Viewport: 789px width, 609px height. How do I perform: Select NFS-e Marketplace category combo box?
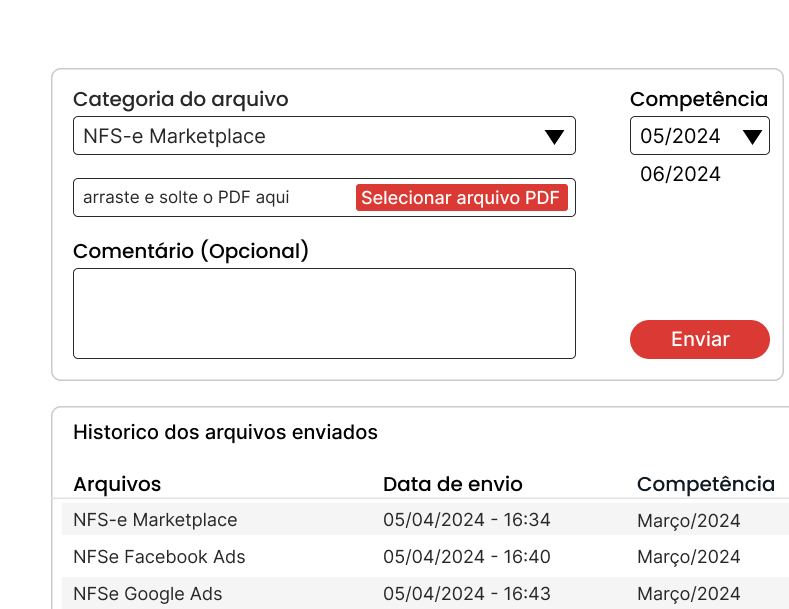pyautogui.click(x=324, y=136)
